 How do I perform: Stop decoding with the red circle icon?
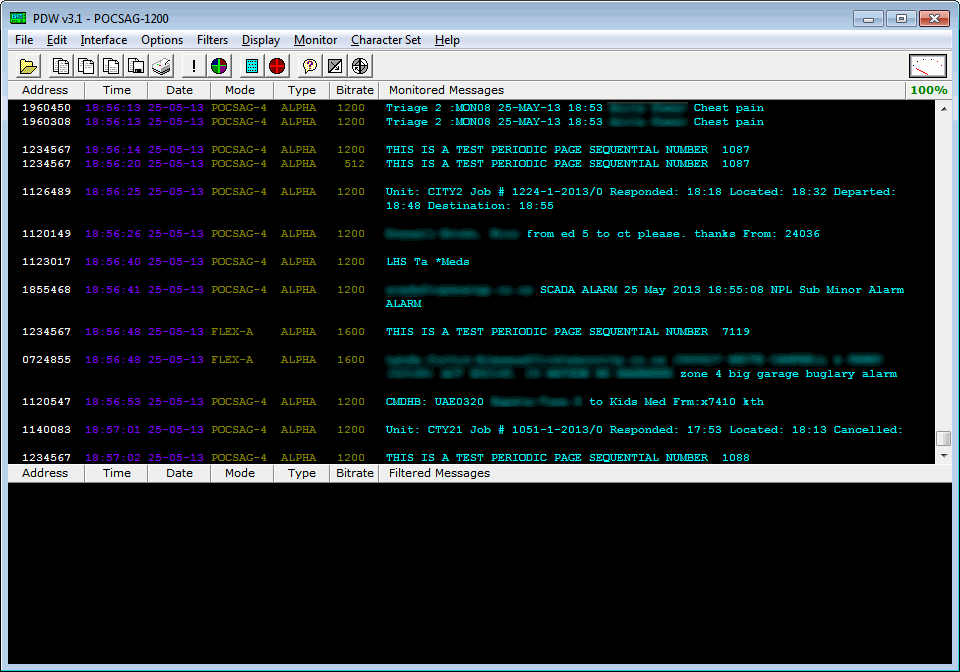(x=277, y=66)
